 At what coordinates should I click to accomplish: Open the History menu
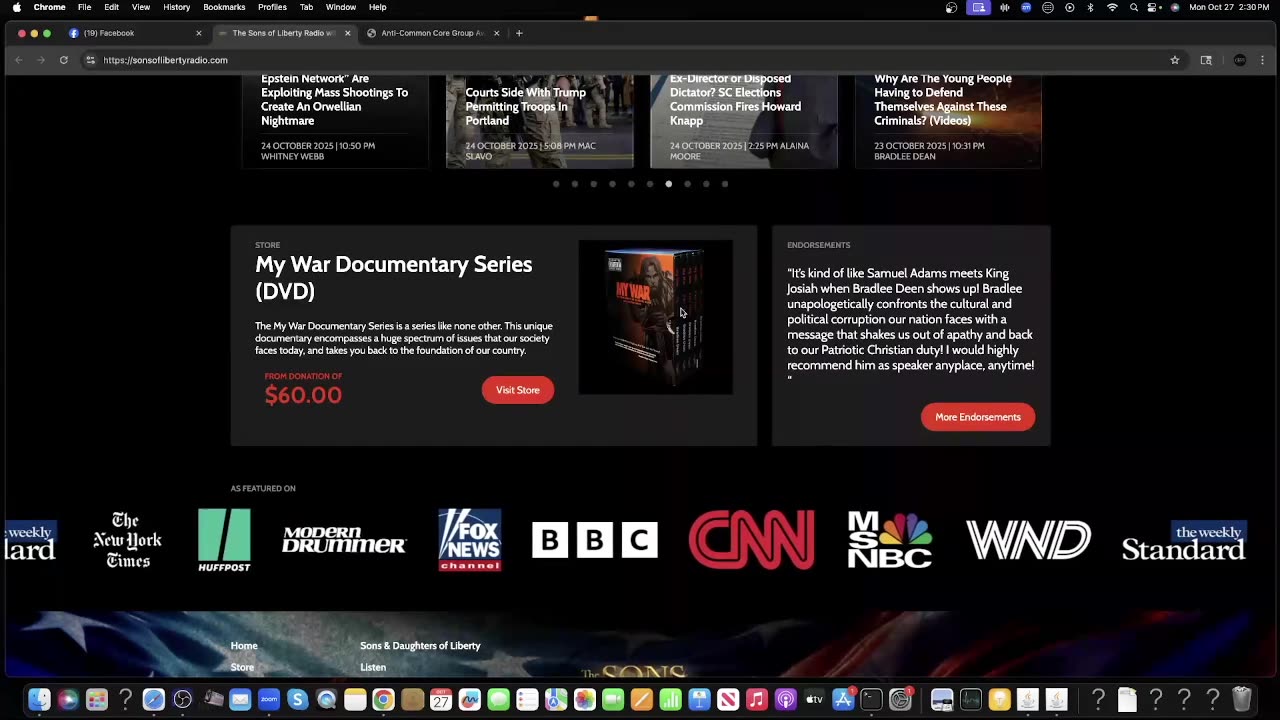click(x=176, y=7)
